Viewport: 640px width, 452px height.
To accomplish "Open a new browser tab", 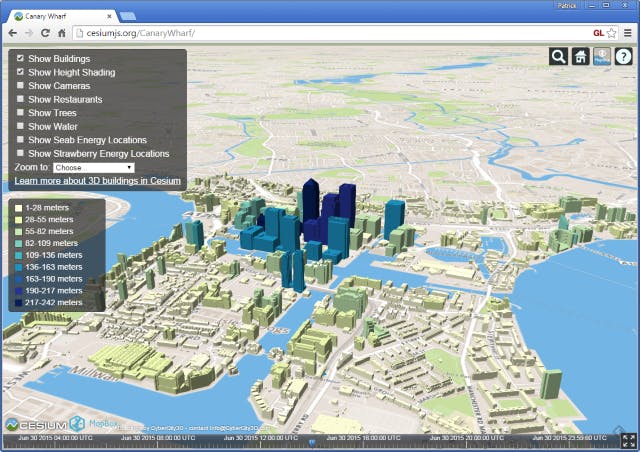I will [128, 16].
